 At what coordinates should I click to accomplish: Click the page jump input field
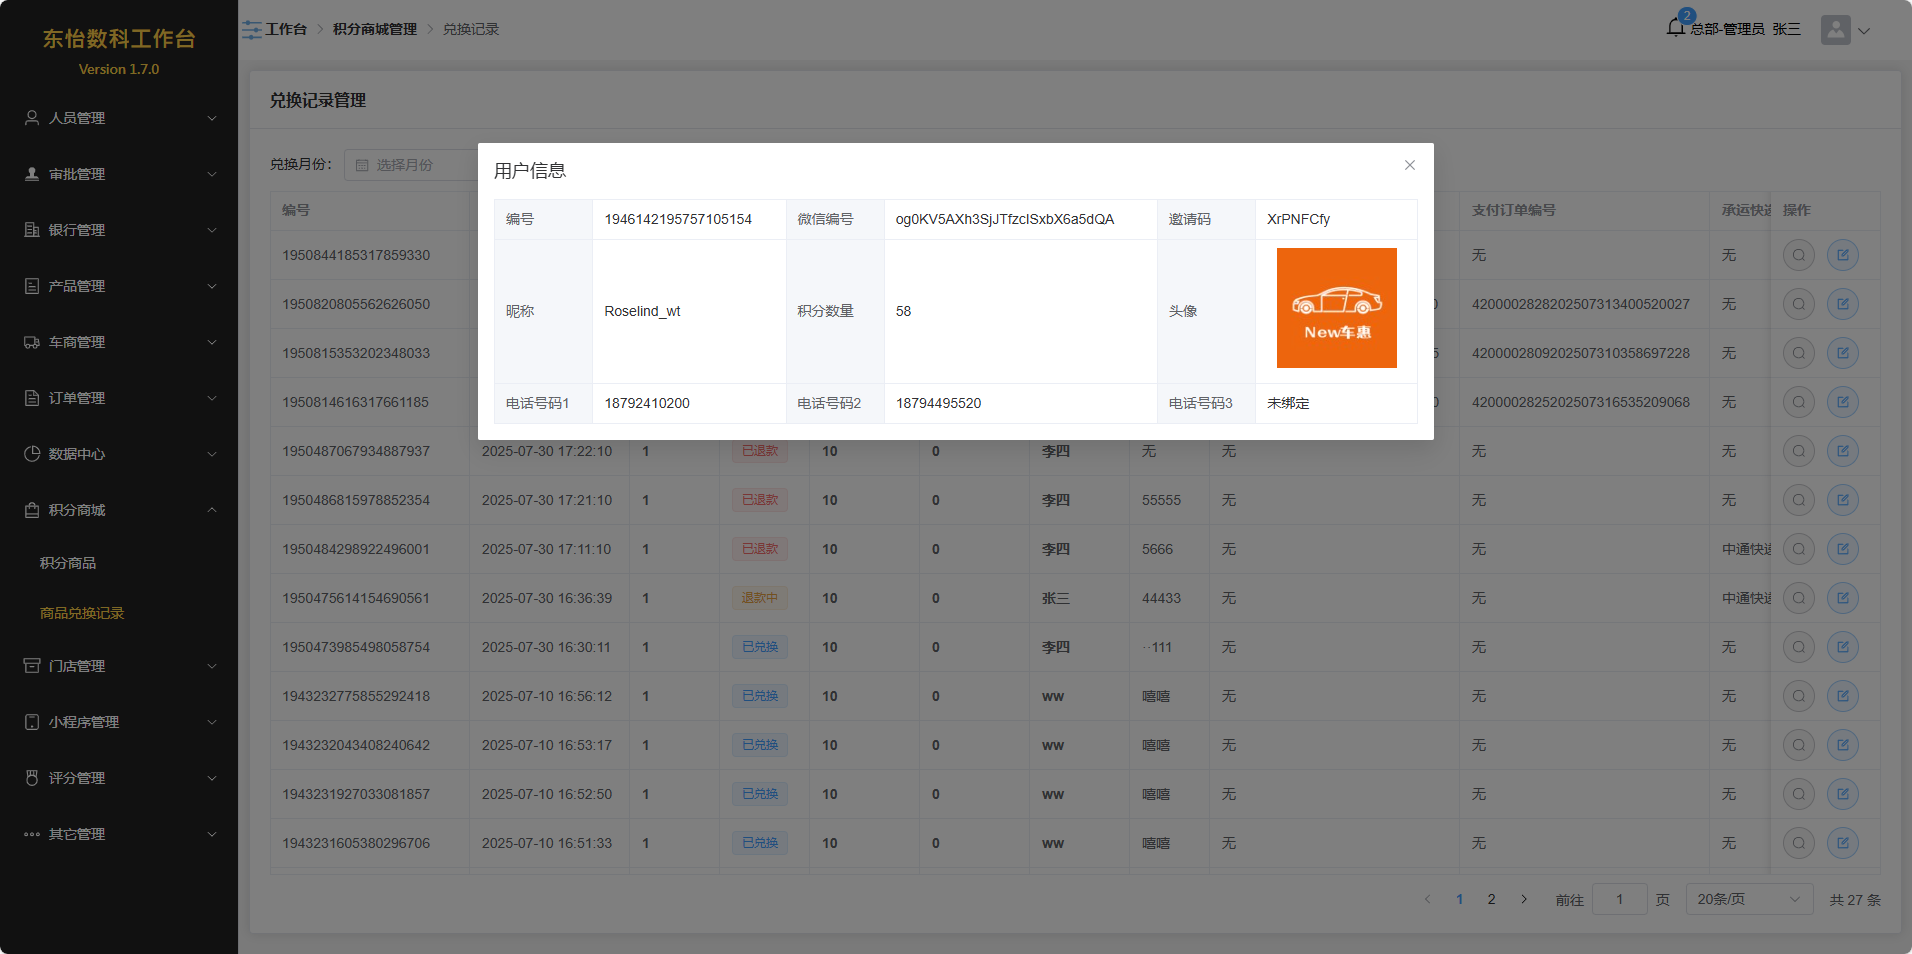1619,899
